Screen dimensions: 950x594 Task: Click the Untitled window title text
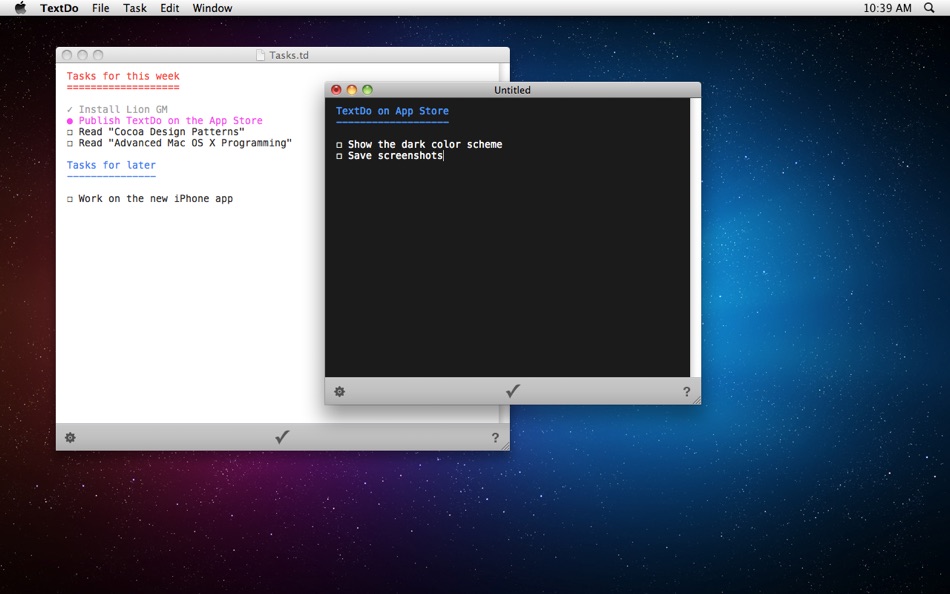coord(512,90)
